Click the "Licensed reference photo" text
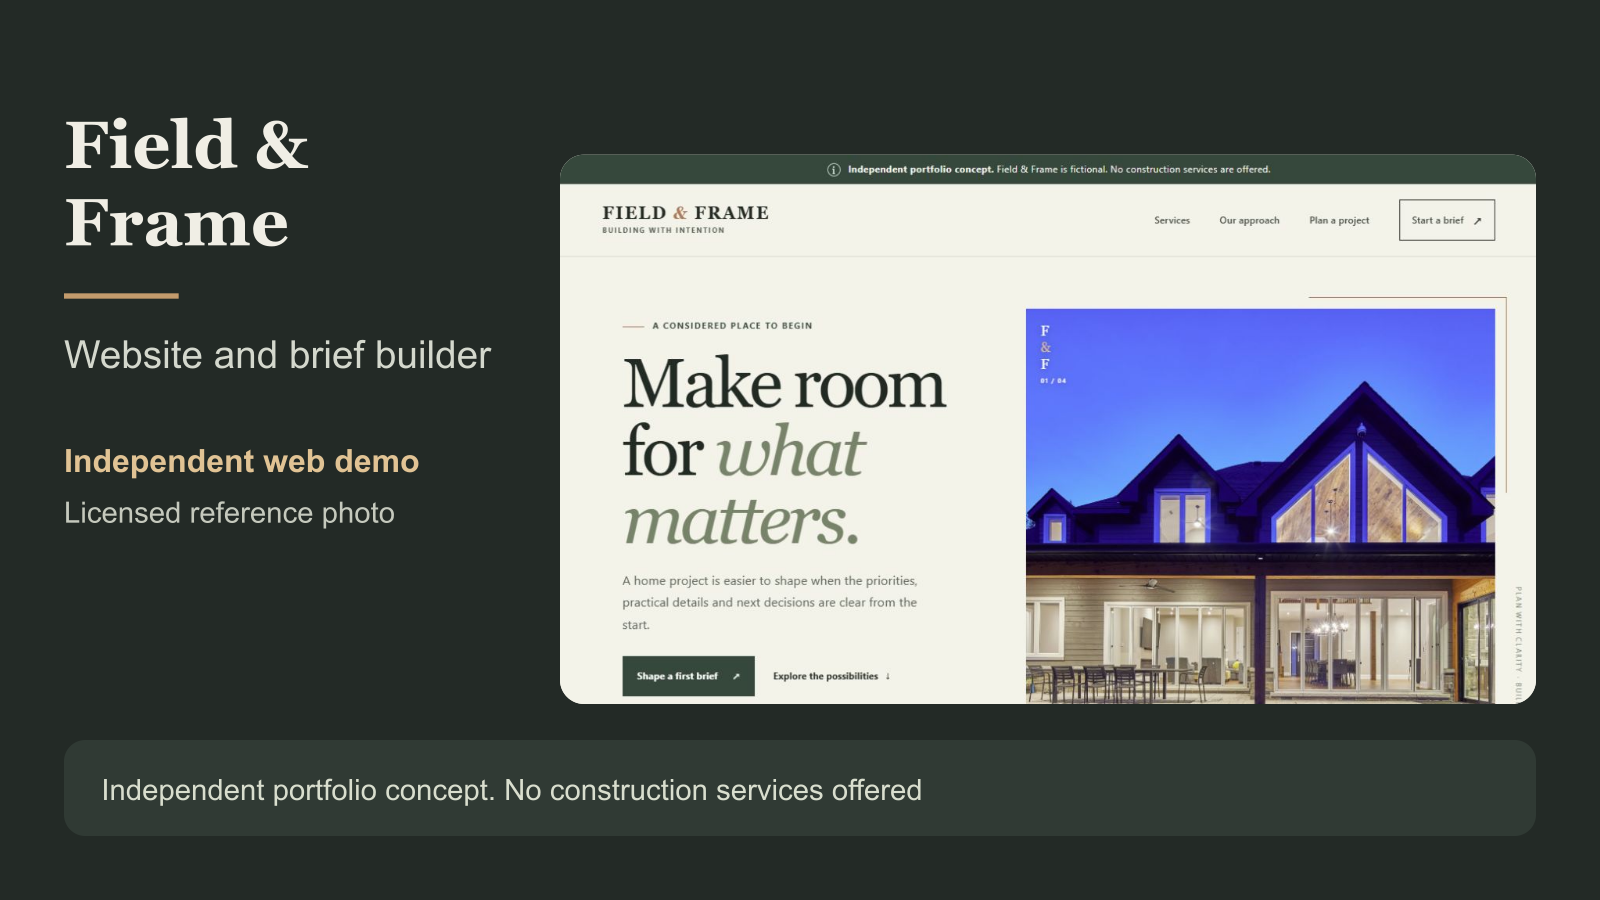1600x900 pixels. 229,513
